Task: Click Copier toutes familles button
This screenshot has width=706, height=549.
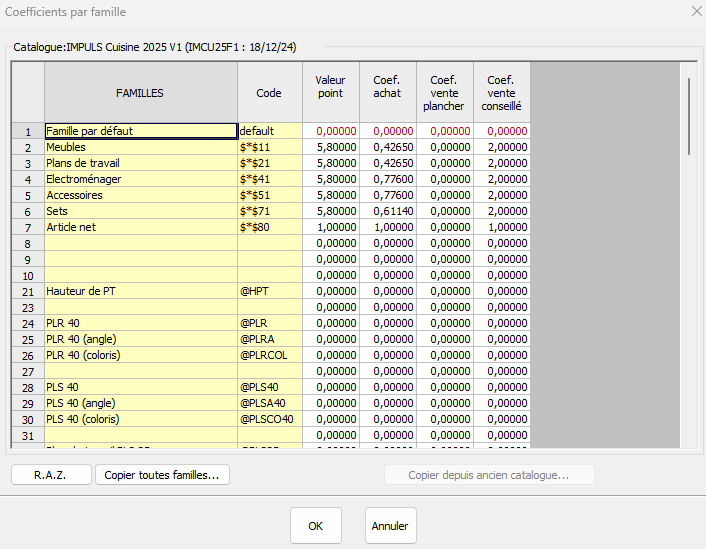Action: click(x=162, y=475)
